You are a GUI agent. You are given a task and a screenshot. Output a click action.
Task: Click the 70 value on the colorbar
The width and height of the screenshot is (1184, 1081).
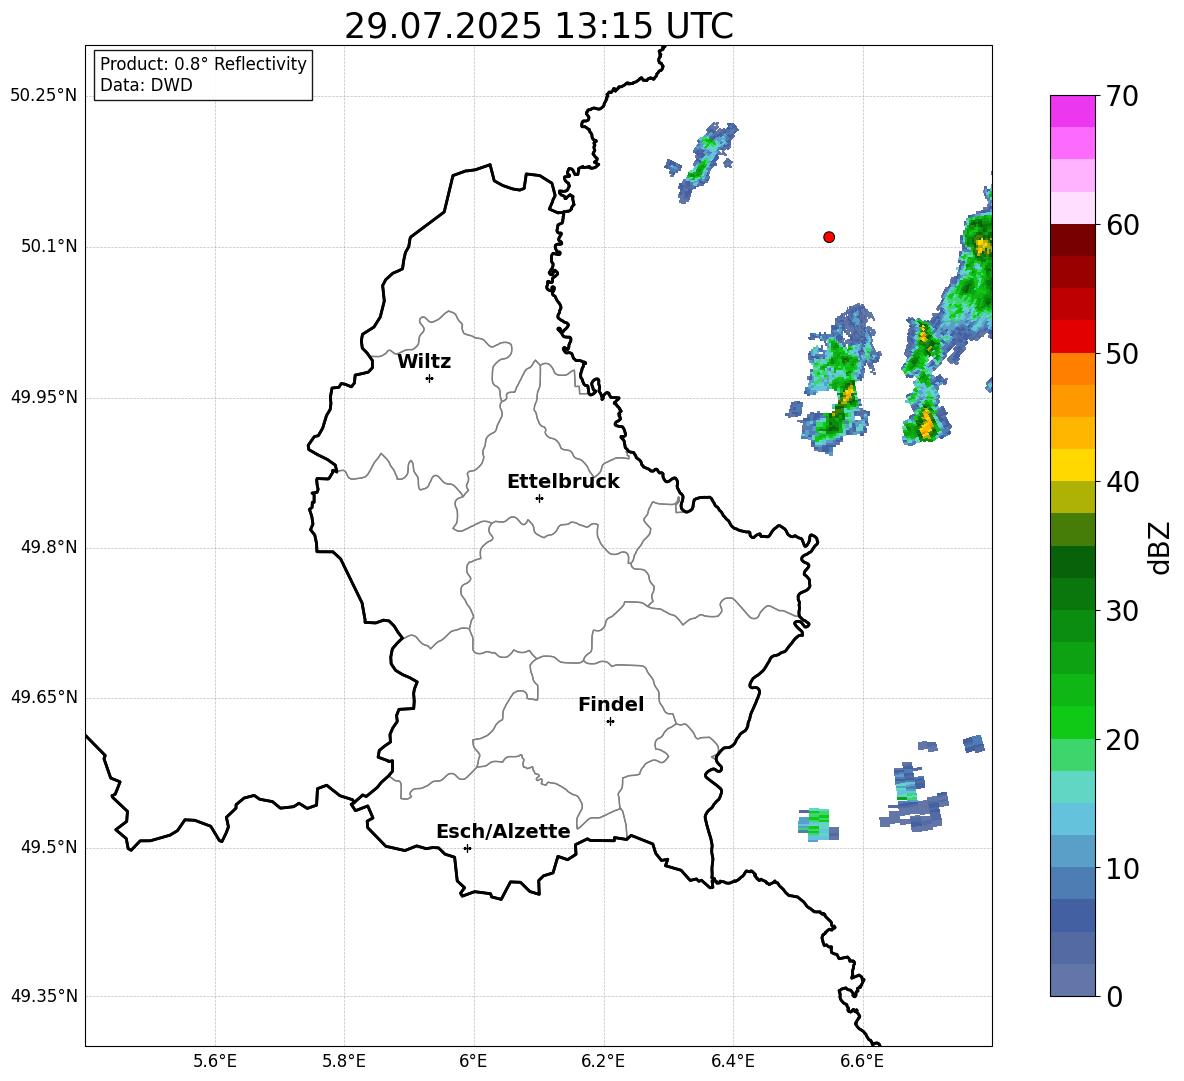(x=1122, y=96)
